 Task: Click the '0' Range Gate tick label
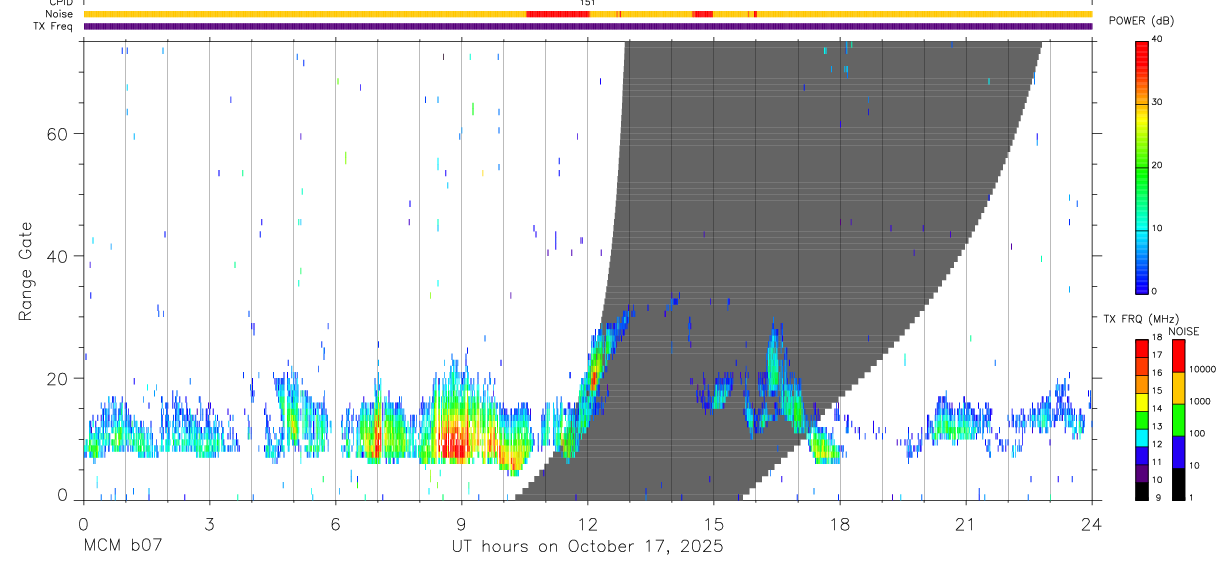61,495
